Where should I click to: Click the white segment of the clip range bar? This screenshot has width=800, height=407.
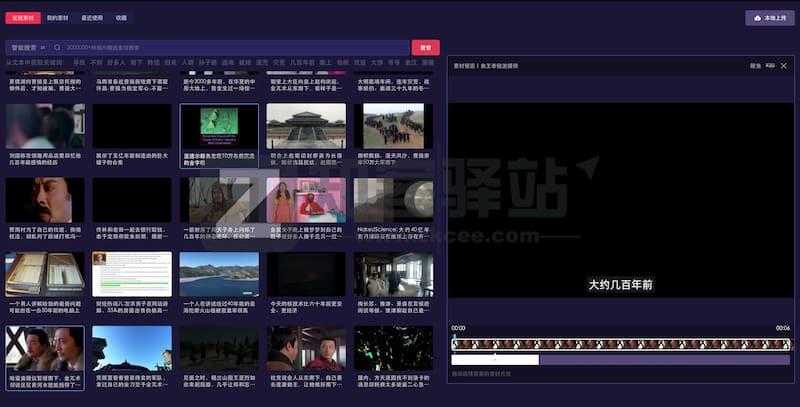pyautogui.click(x=495, y=360)
